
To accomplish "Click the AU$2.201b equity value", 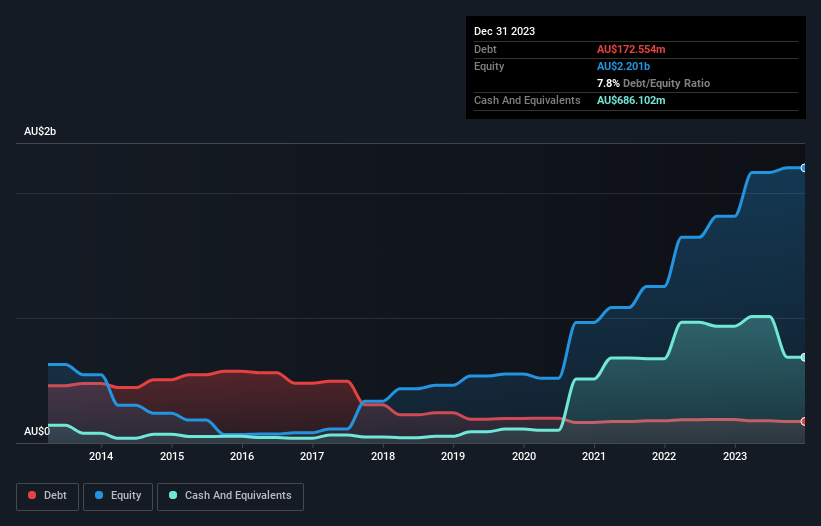I will click(623, 66).
